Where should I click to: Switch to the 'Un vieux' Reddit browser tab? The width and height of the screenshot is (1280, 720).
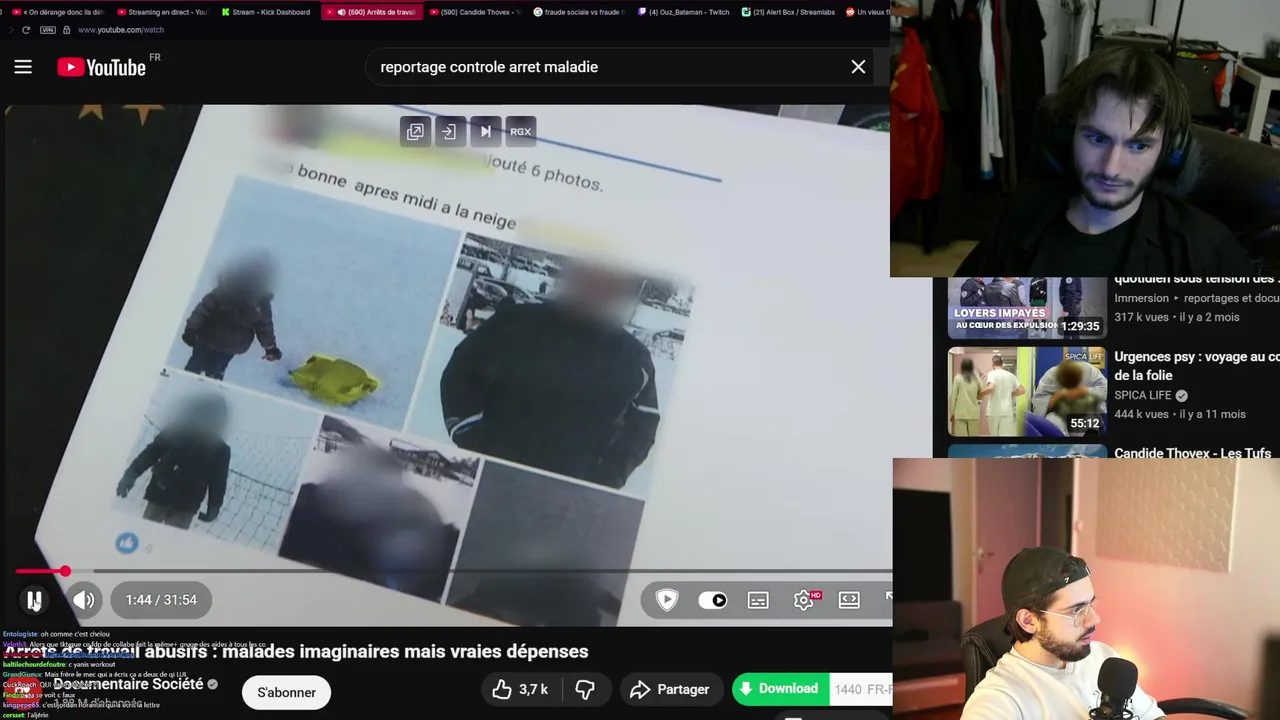pos(866,12)
